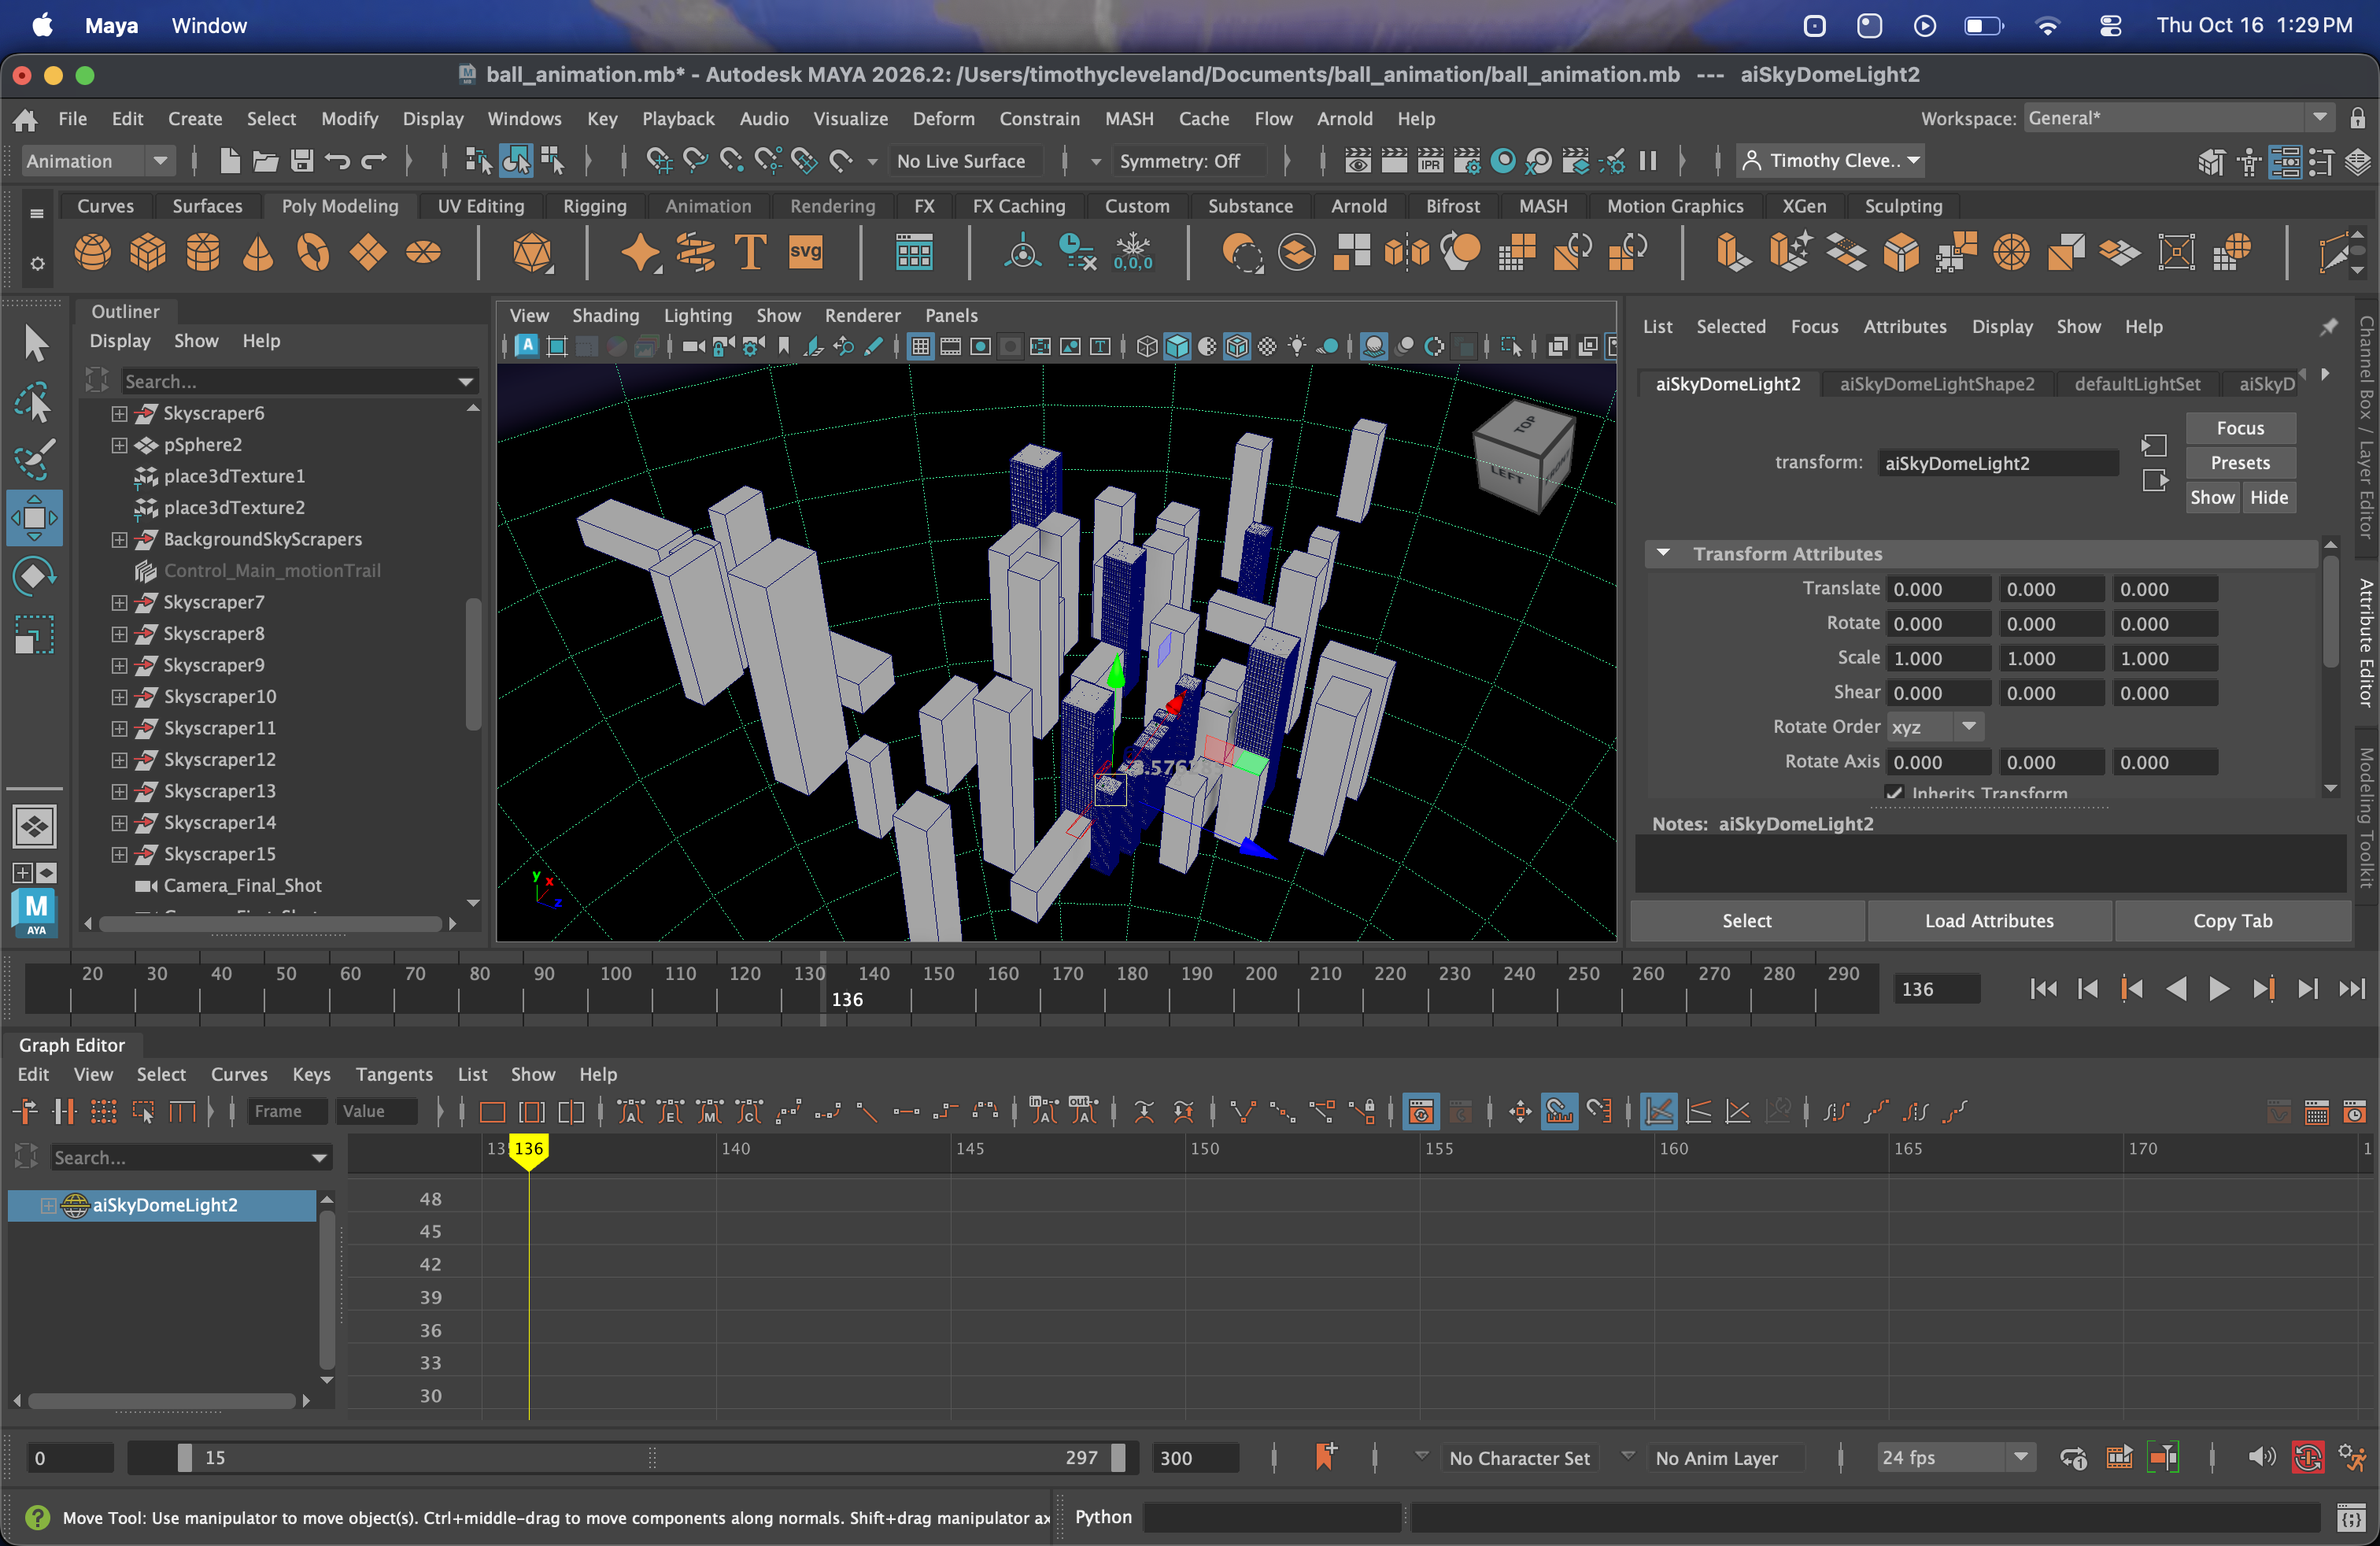This screenshot has height=1546, width=2380.
Task: Toggle the Inherits Transform checkbox
Action: 1894,793
